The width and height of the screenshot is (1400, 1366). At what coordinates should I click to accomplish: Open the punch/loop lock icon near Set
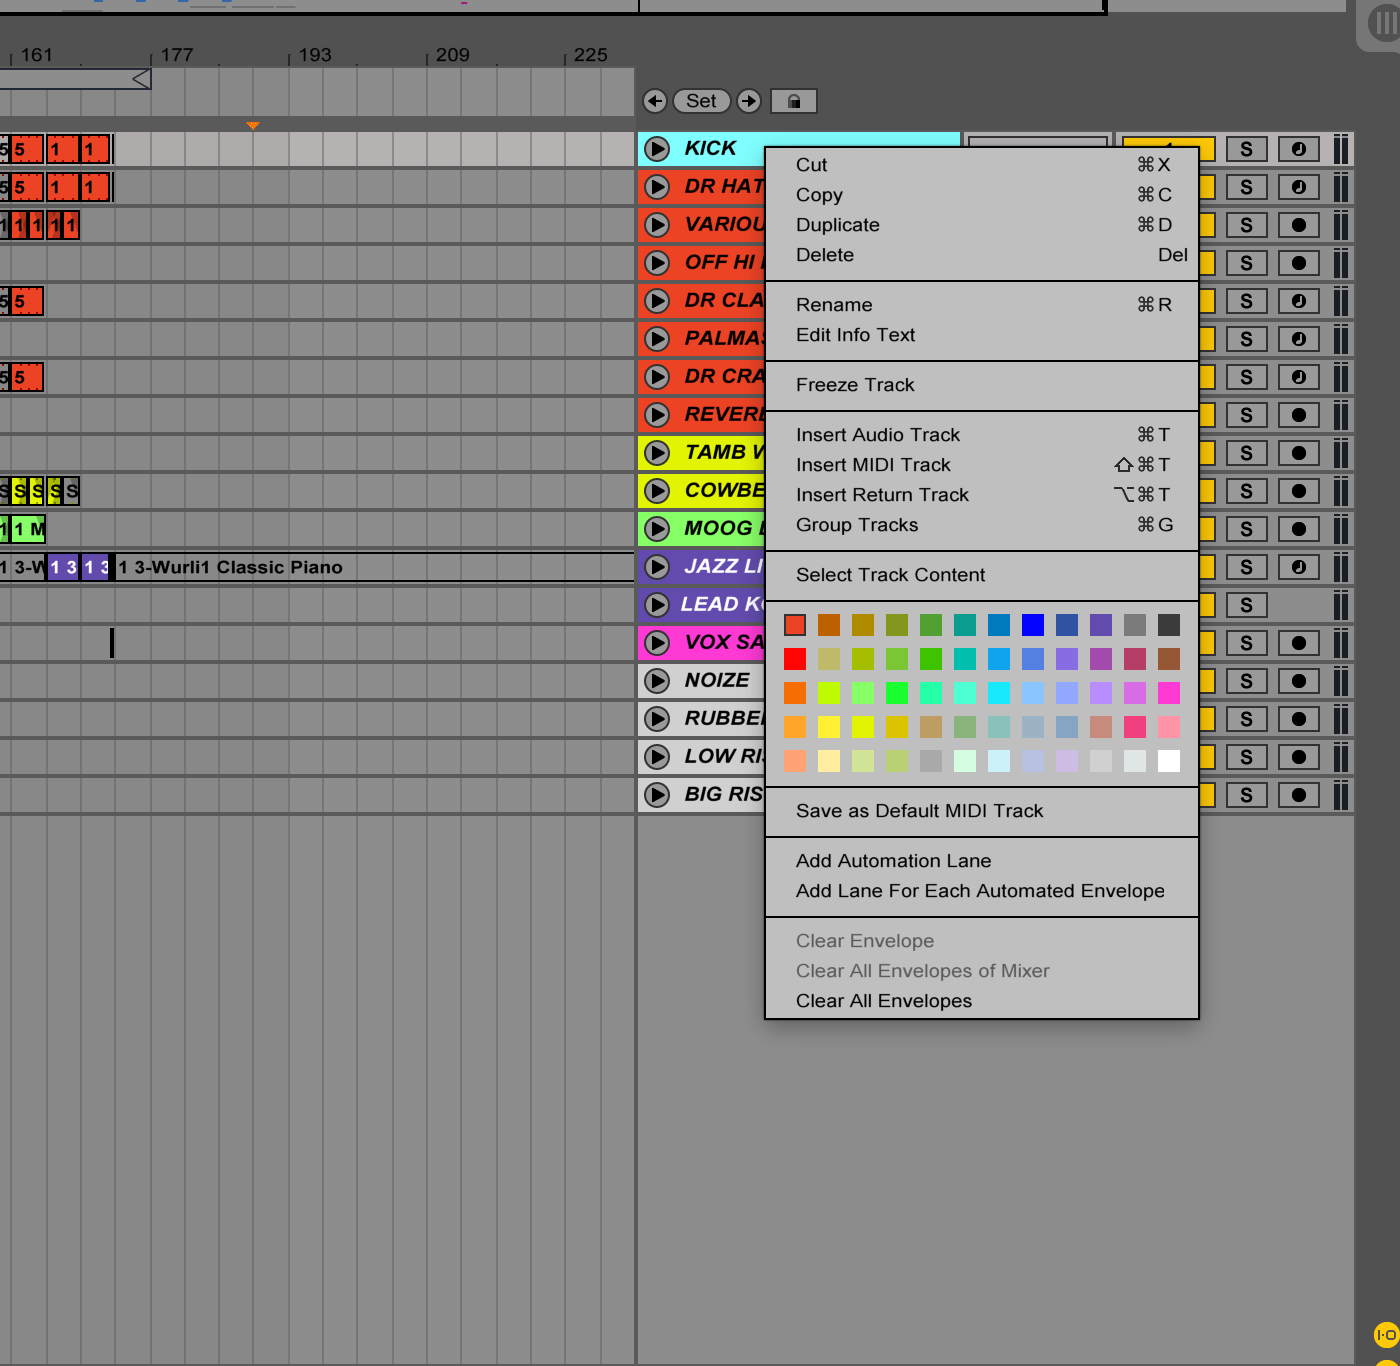click(795, 101)
